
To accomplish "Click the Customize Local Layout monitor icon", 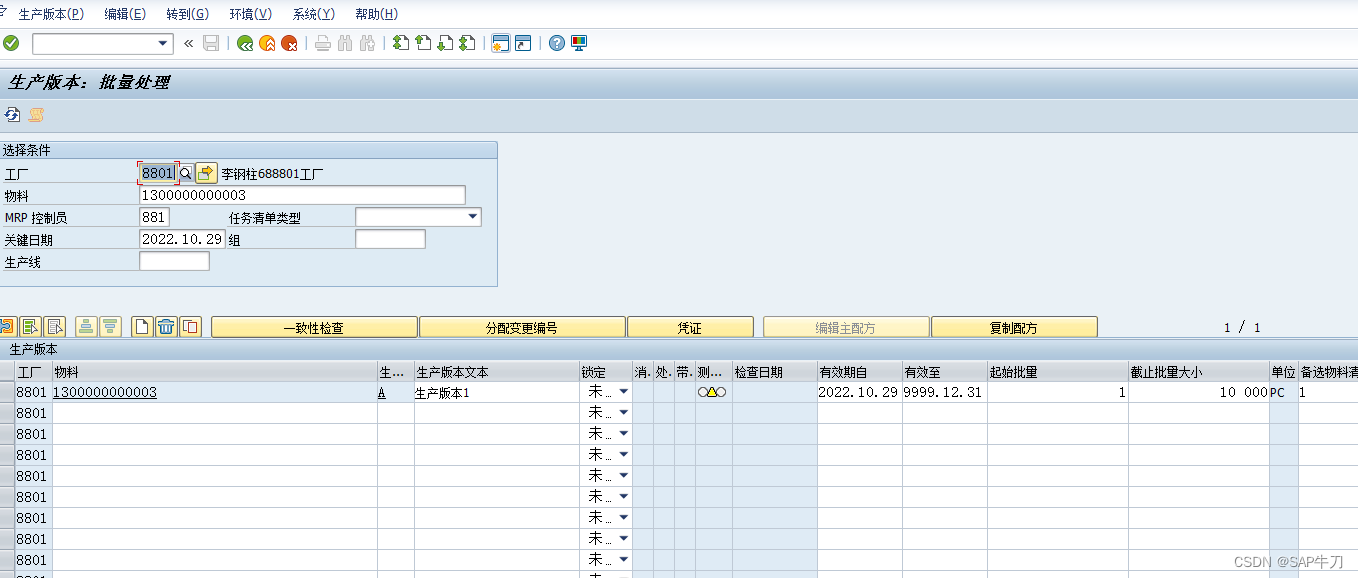I will 579,43.
